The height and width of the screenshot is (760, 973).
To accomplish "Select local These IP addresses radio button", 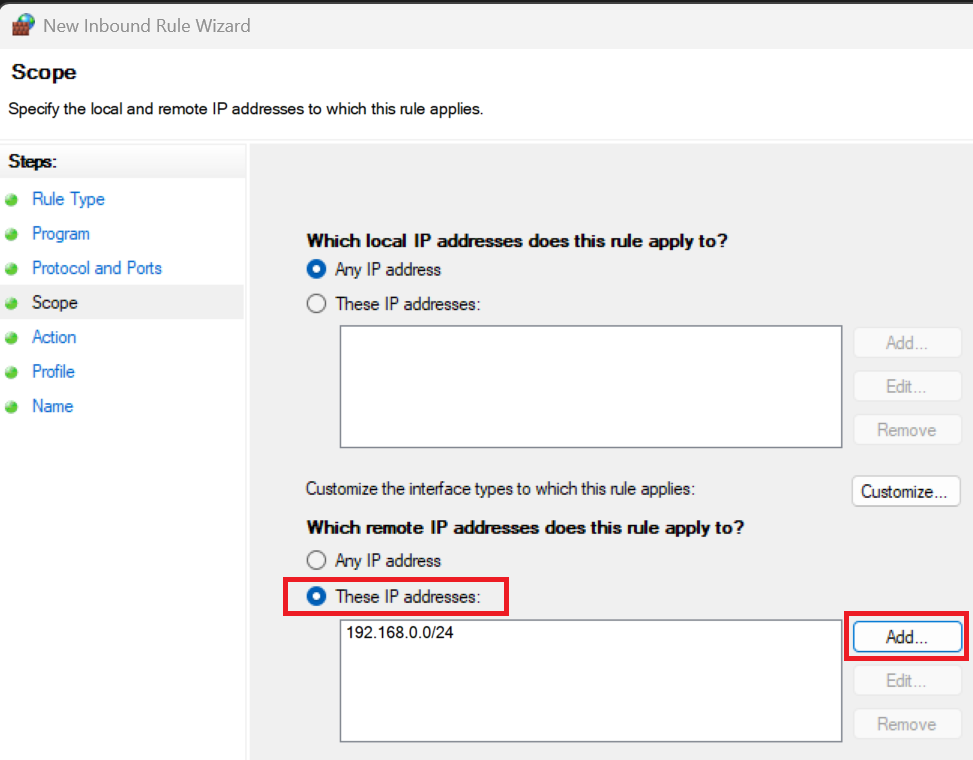I will pyautogui.click(x=317, y=304).
